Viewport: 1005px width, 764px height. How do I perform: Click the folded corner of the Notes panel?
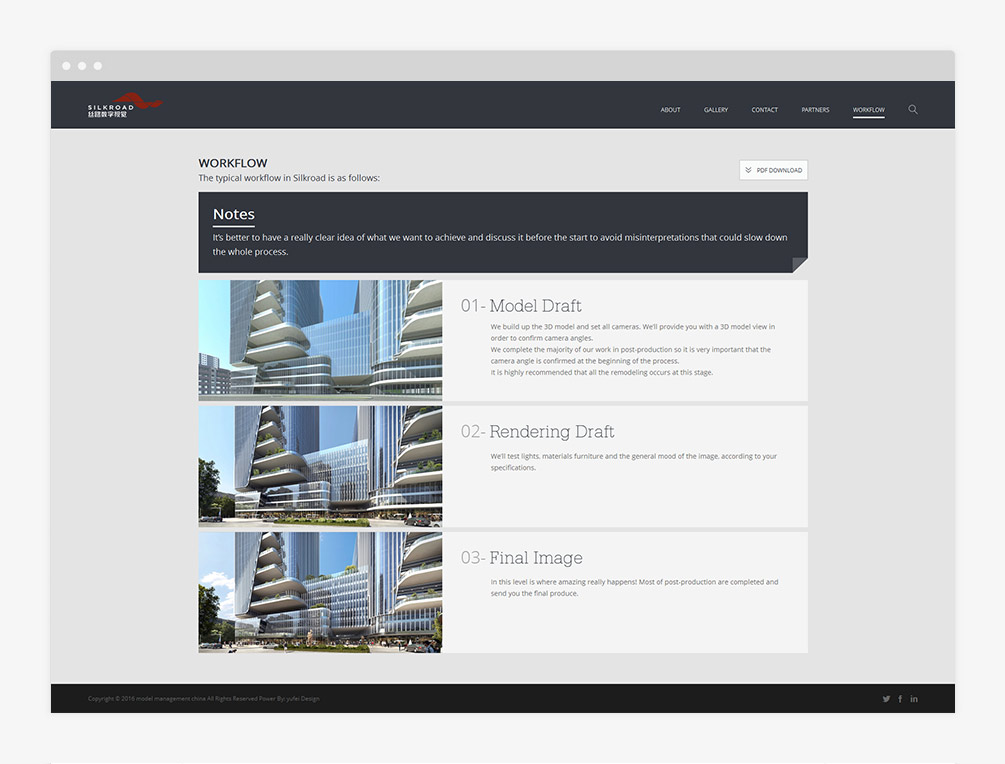pos(799,265)
